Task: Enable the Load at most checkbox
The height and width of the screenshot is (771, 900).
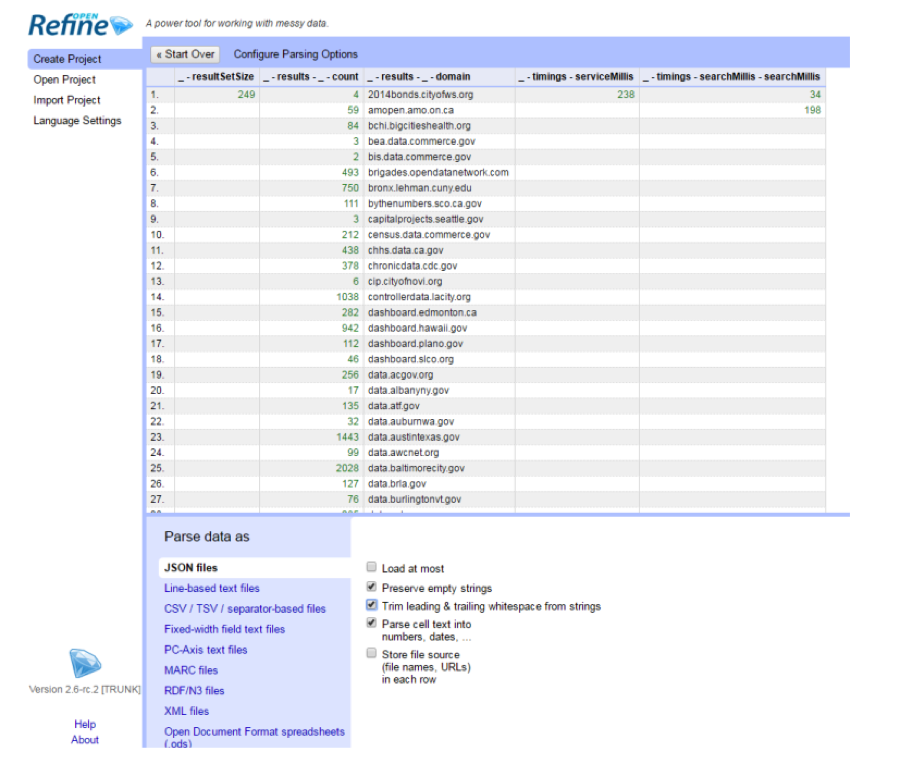Action: (371, 568)
